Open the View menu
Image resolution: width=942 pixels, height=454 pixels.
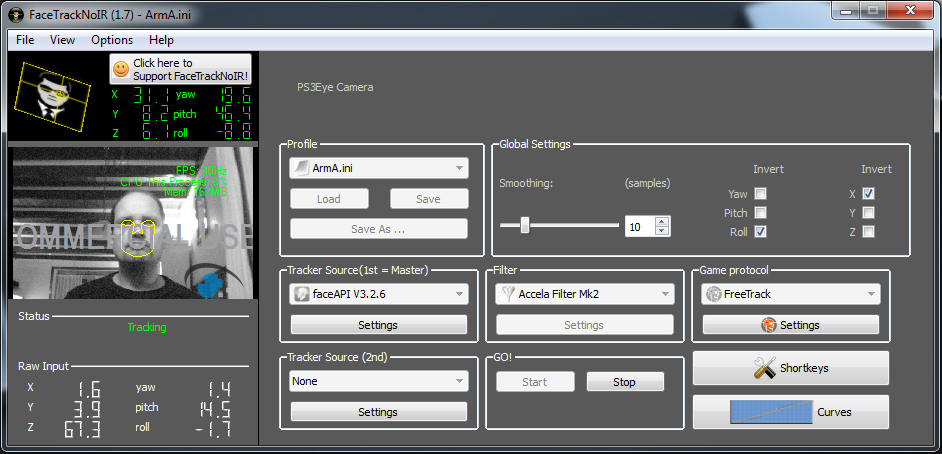coord(62,40)
